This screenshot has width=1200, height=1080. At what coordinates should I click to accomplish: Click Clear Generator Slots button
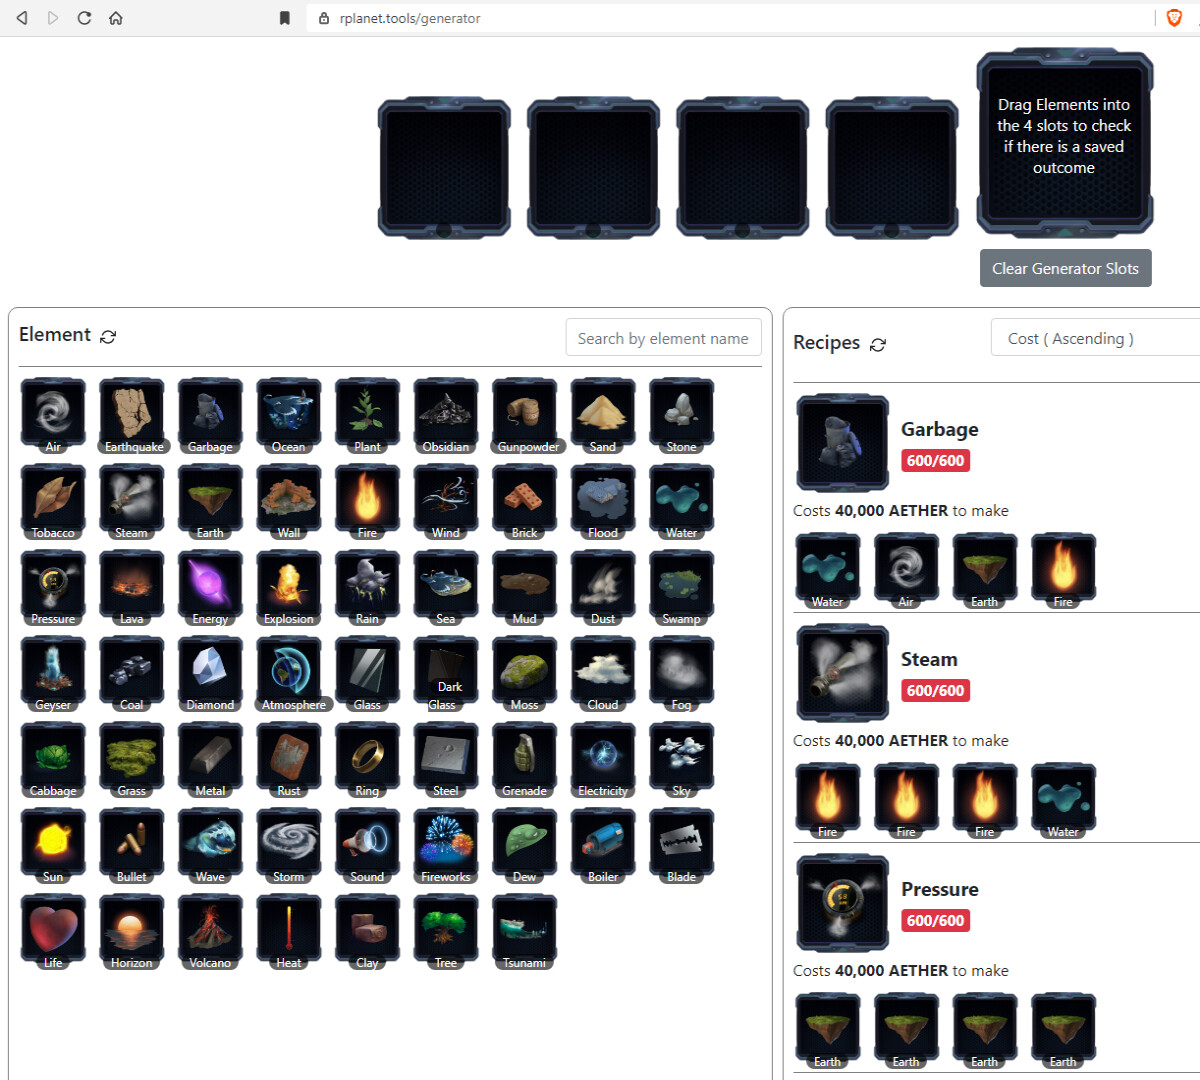pos(1065,268)
